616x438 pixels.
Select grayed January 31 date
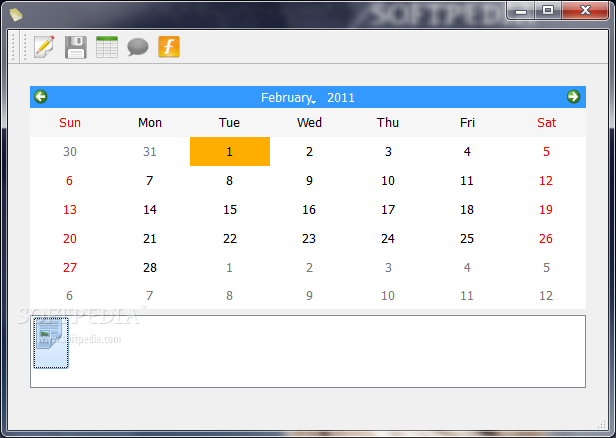click(x=150, y=151)
